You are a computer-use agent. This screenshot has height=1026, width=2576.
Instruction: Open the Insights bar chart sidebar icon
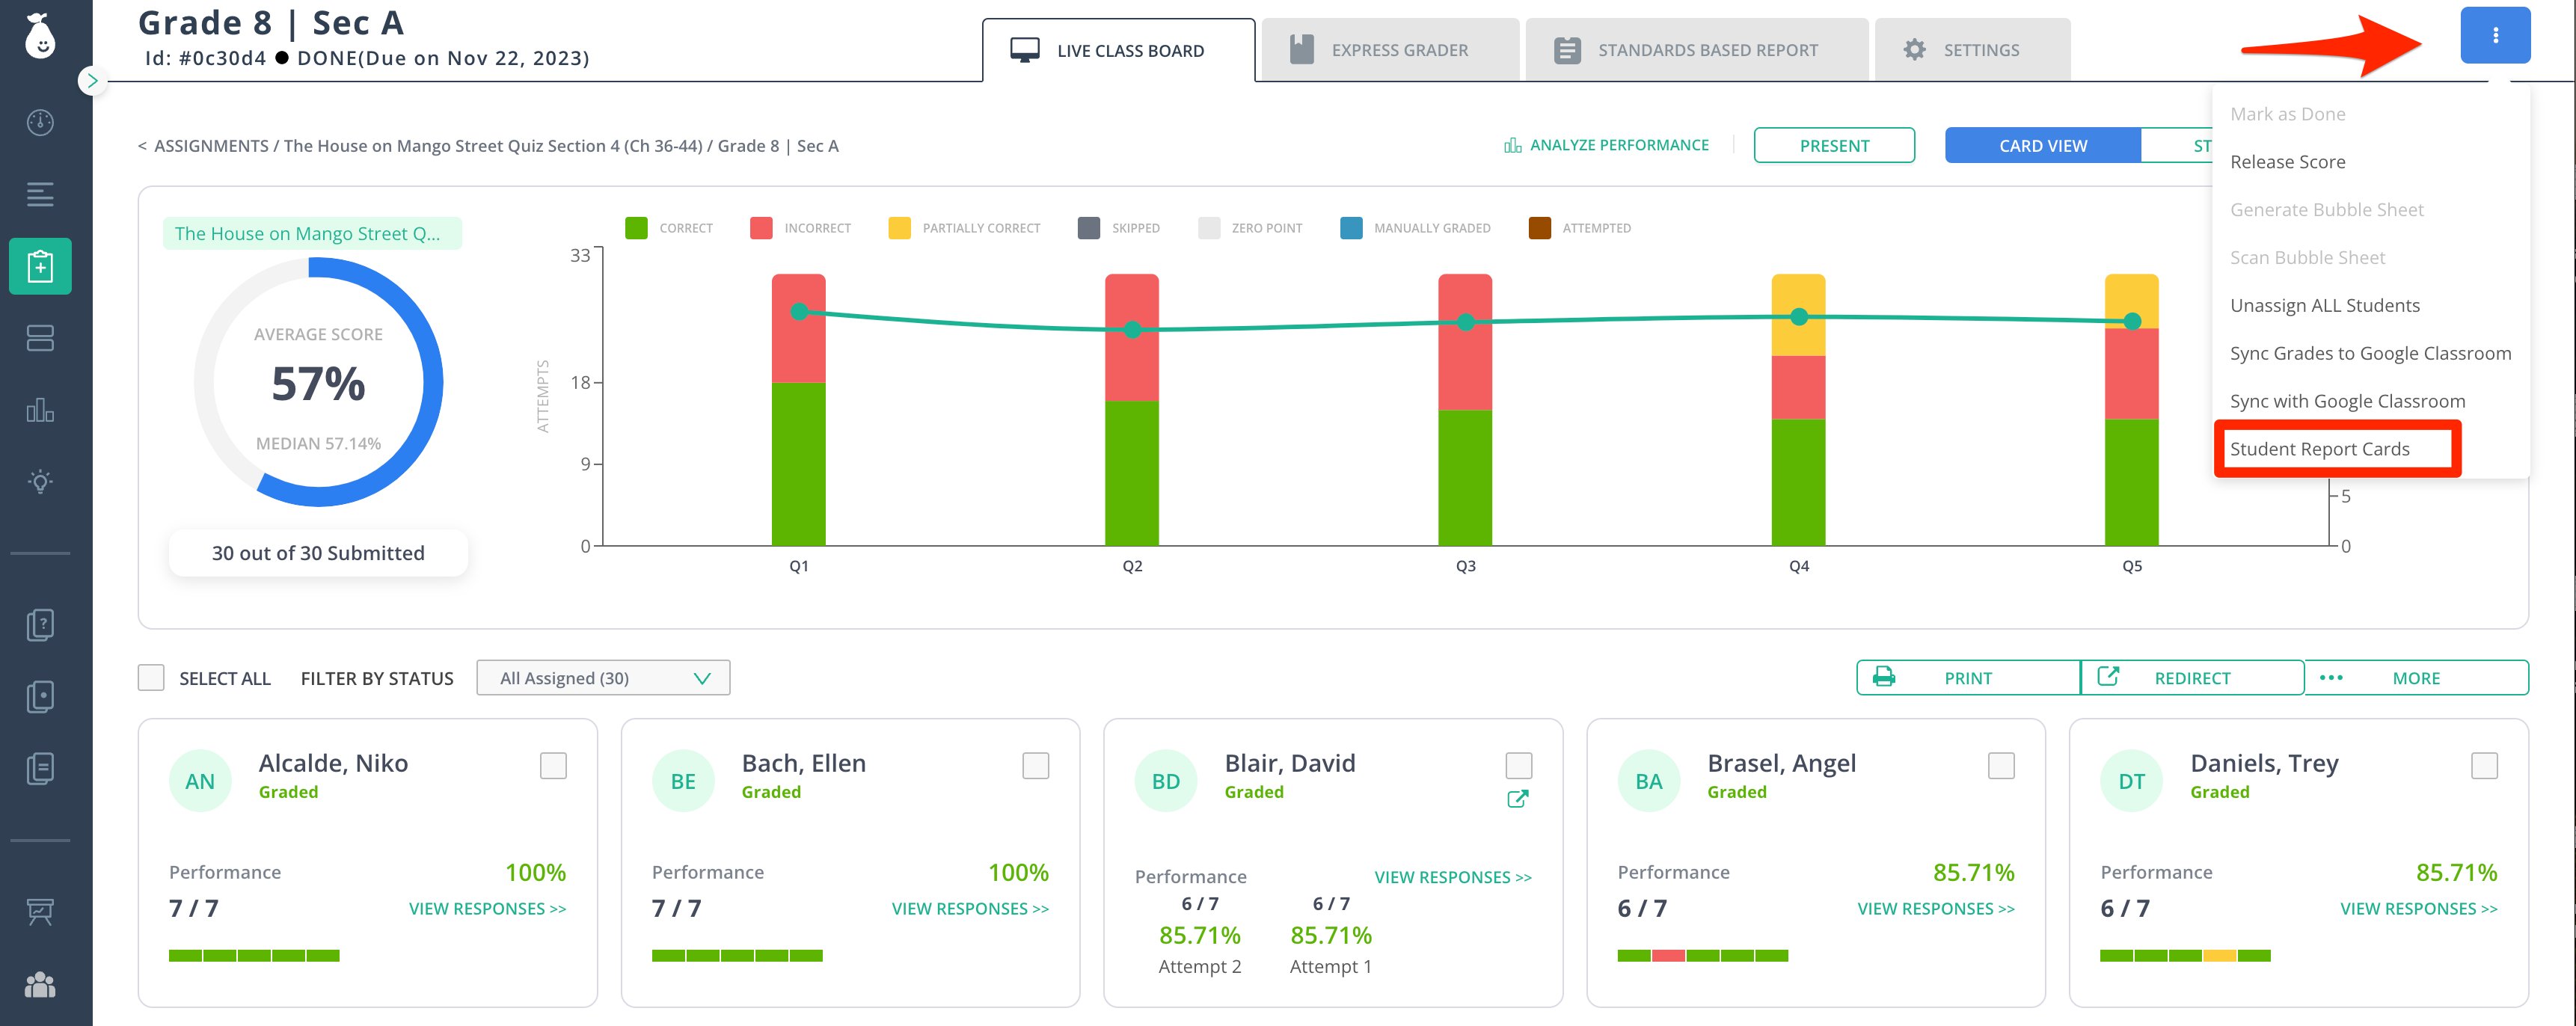pyautogui.click(x=40, y=410)
